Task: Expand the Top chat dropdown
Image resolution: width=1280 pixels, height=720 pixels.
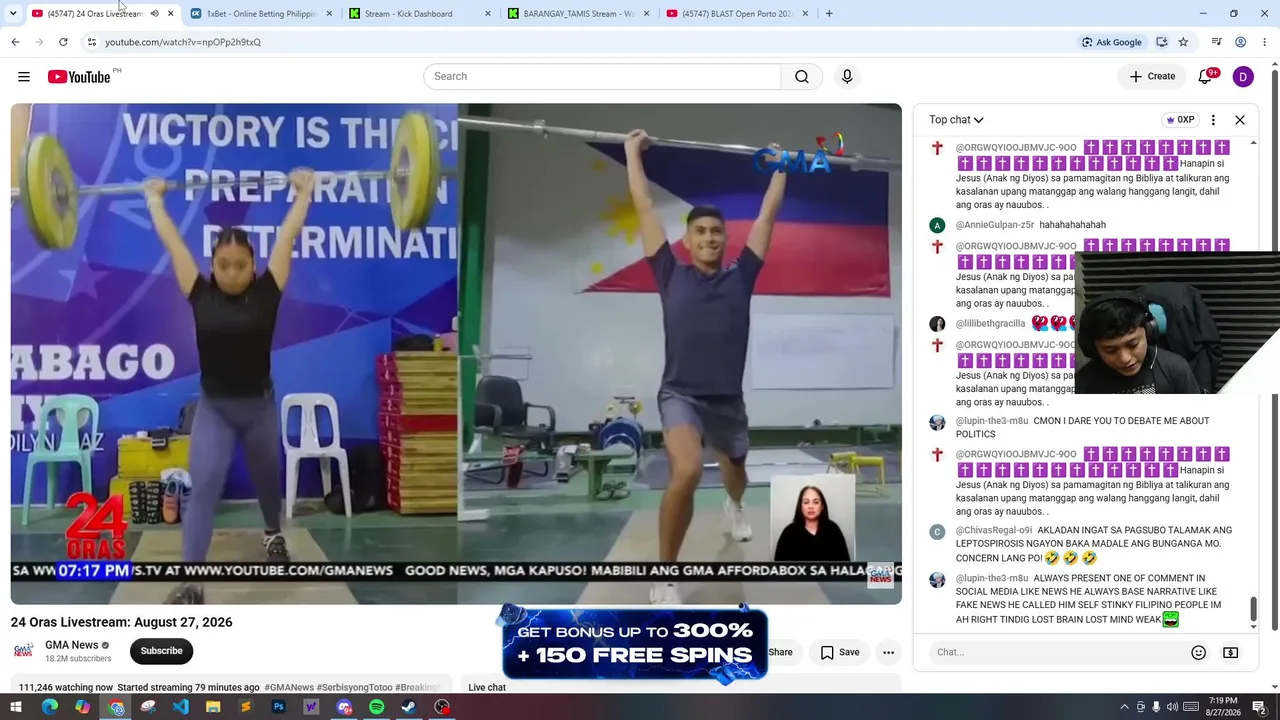Action: point(956,120)
